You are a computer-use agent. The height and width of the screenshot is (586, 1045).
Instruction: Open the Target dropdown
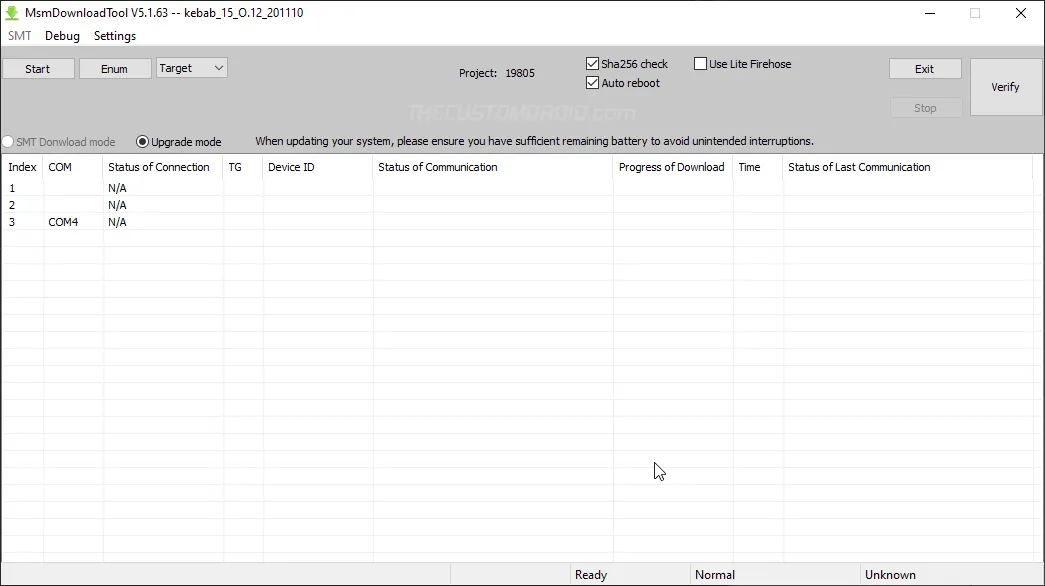coord(190,68)
